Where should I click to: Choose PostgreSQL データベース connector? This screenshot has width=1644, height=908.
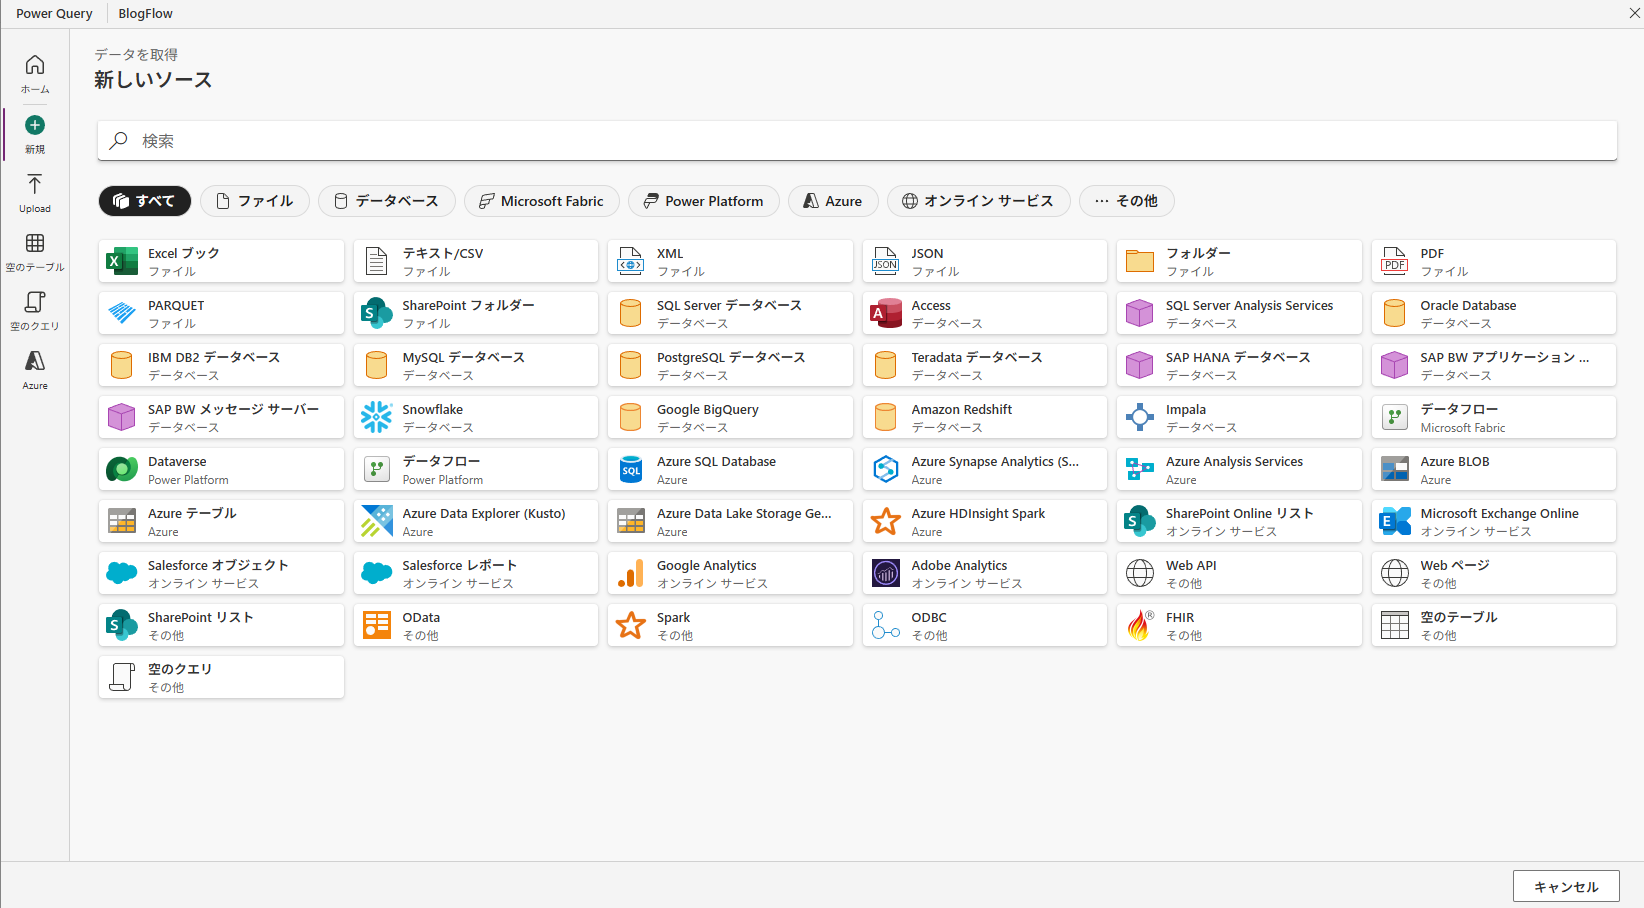pyautogui.click(x=730, y=366)
